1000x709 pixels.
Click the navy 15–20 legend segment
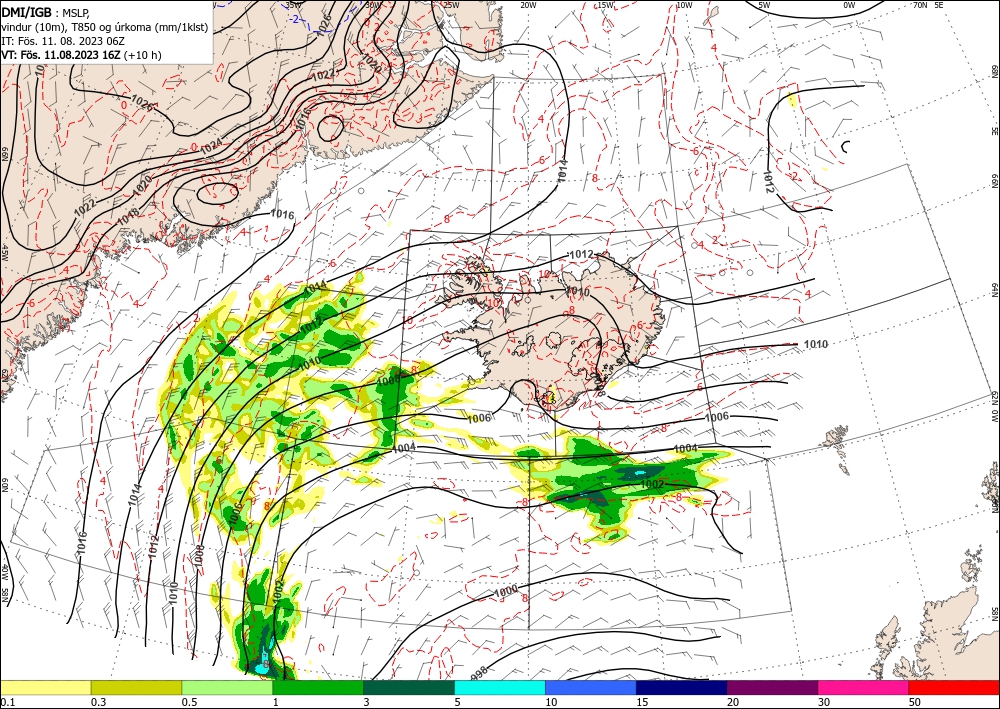[681, 687]
